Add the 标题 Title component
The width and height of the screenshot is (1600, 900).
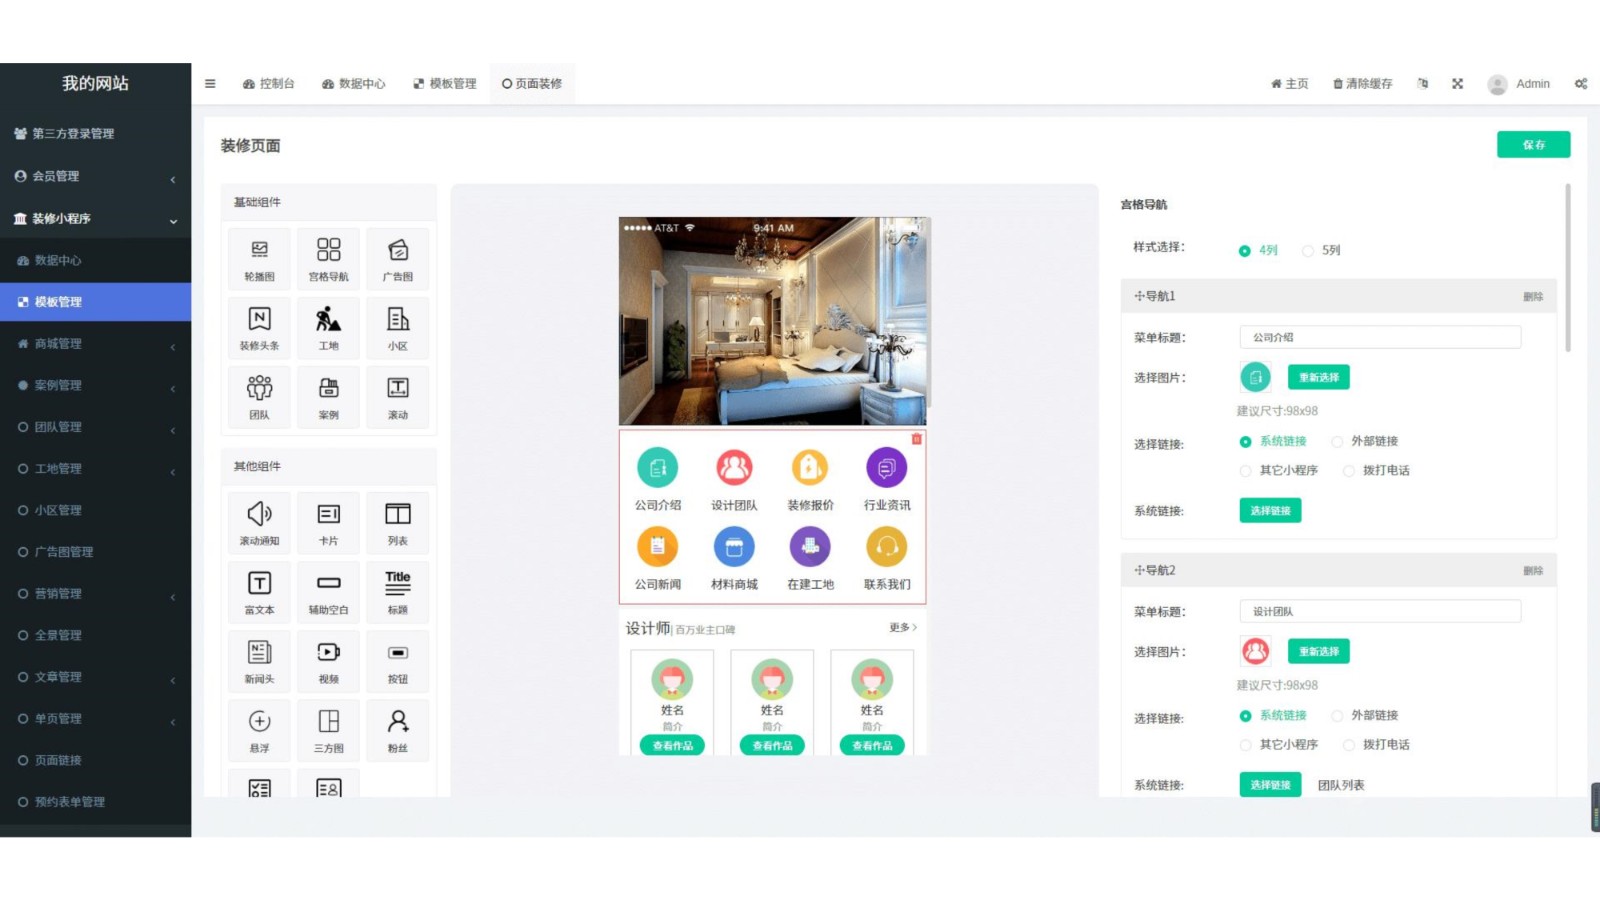(398, 591)
